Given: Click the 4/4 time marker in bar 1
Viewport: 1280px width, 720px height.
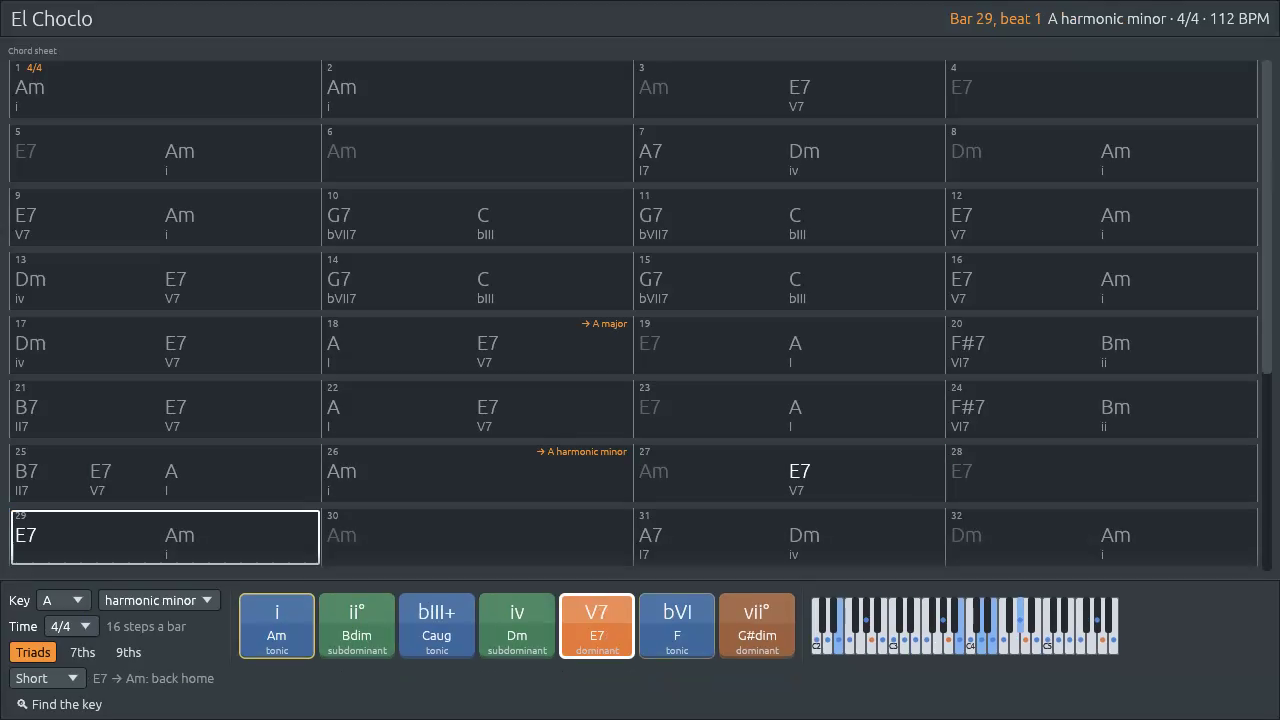Looking at the screenshot, I should tap(35, 68).
